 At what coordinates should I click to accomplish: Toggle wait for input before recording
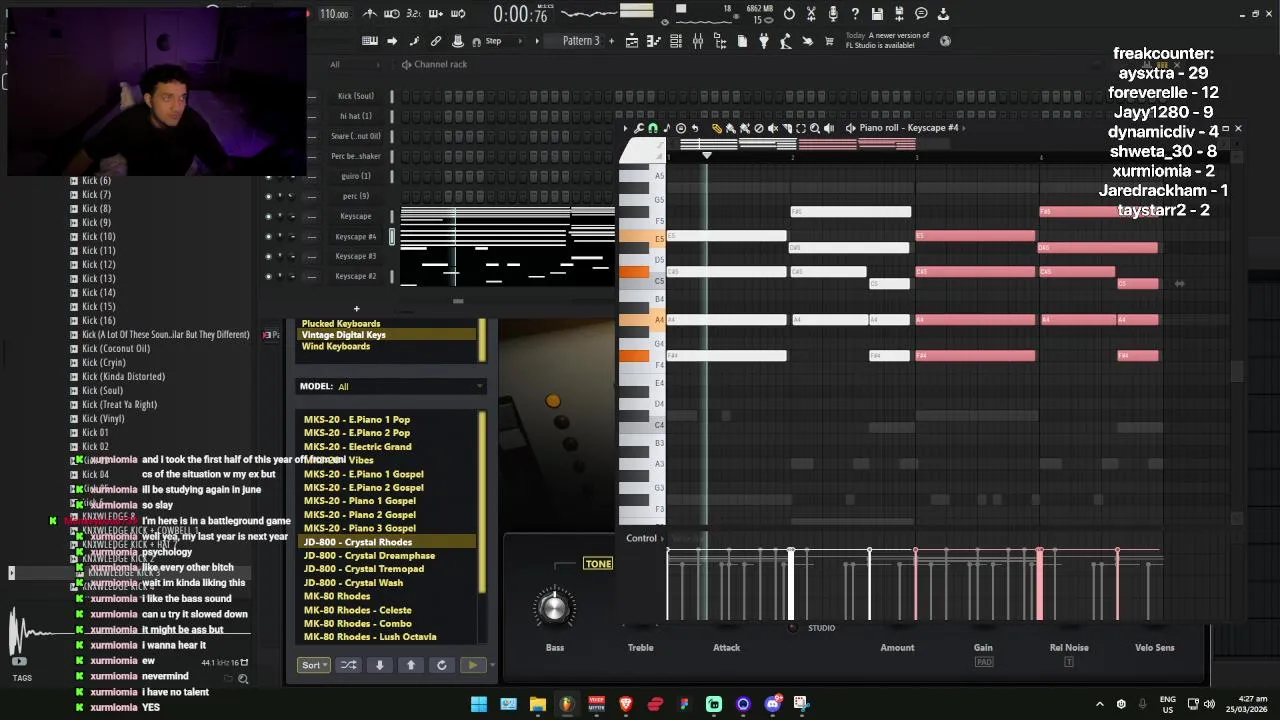click(x=391, y=14)
